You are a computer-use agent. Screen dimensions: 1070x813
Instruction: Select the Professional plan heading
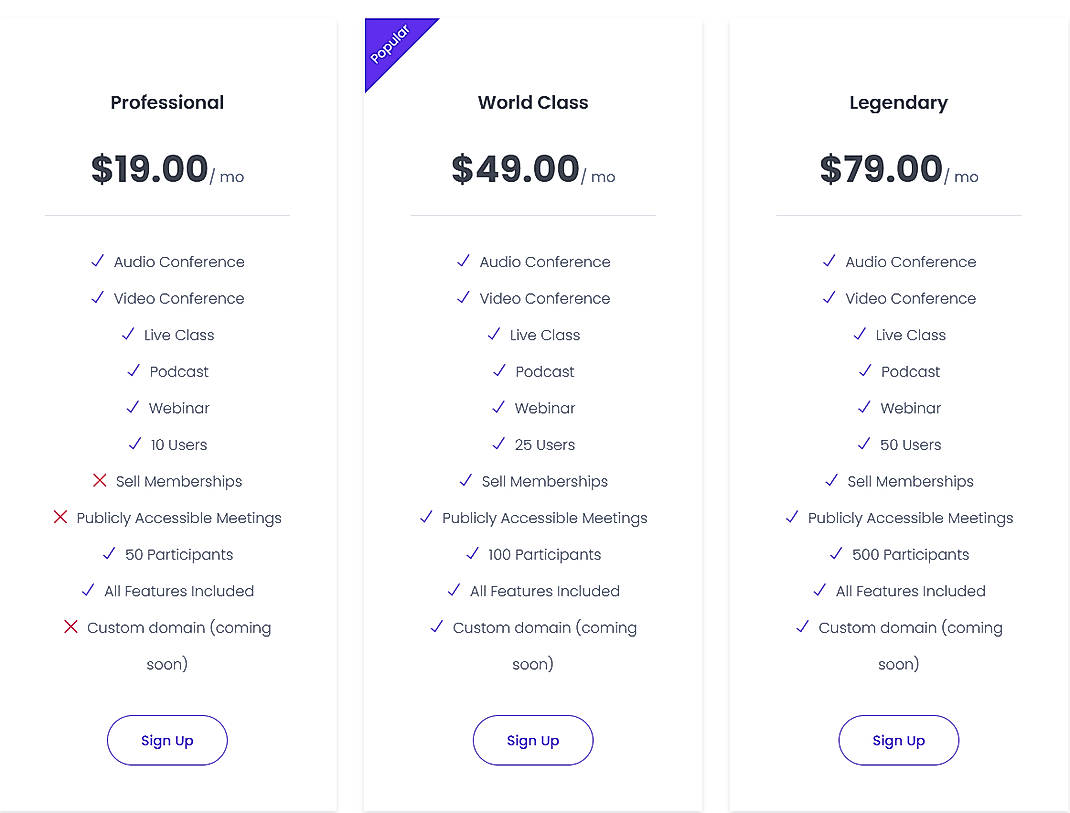[167, 103]
